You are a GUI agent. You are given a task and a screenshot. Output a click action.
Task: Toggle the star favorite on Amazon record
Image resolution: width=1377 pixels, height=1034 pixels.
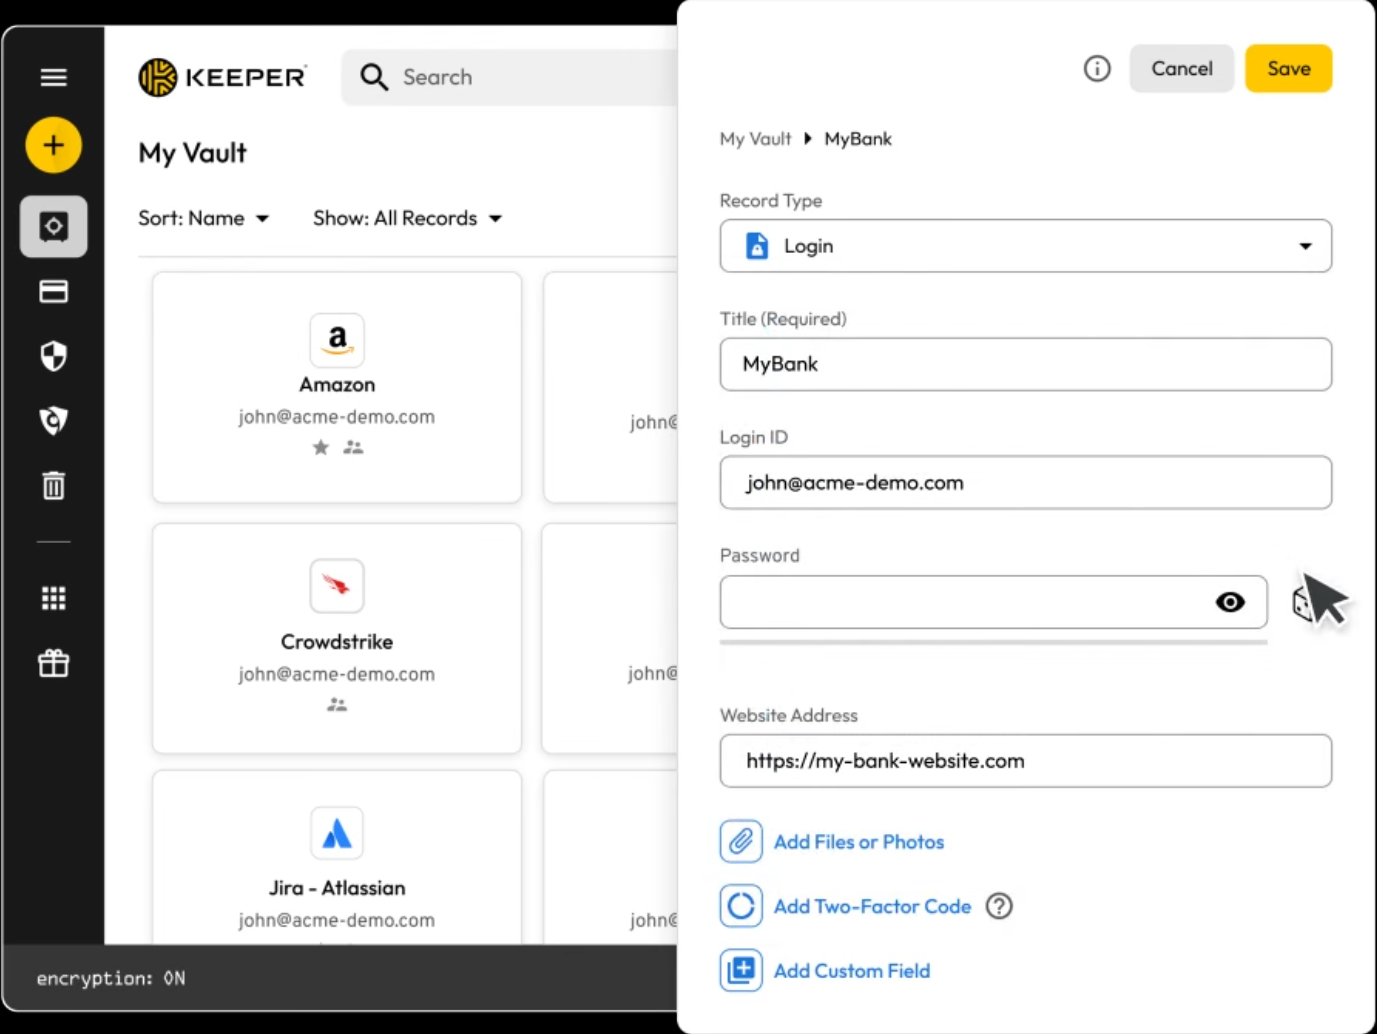pos(321,448)
